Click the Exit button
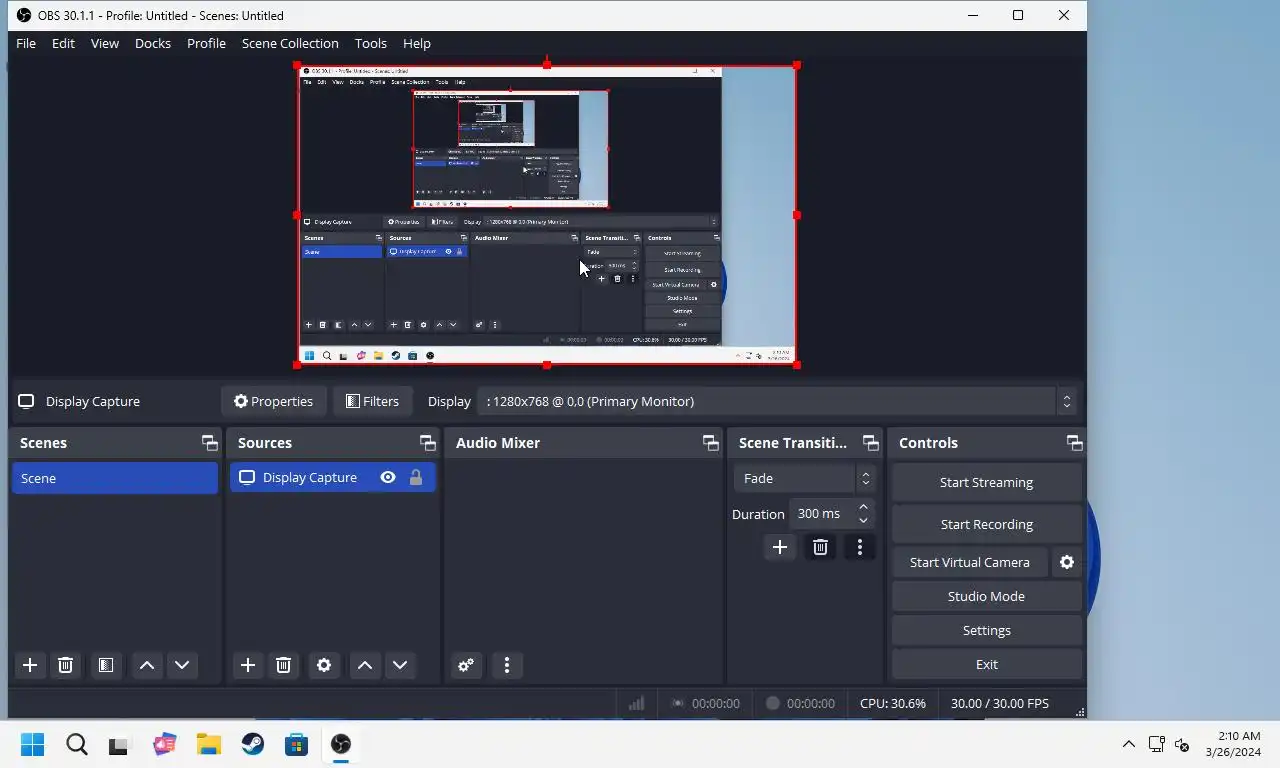The width and height of the screenshot is (1280, 768). (986, 664)
